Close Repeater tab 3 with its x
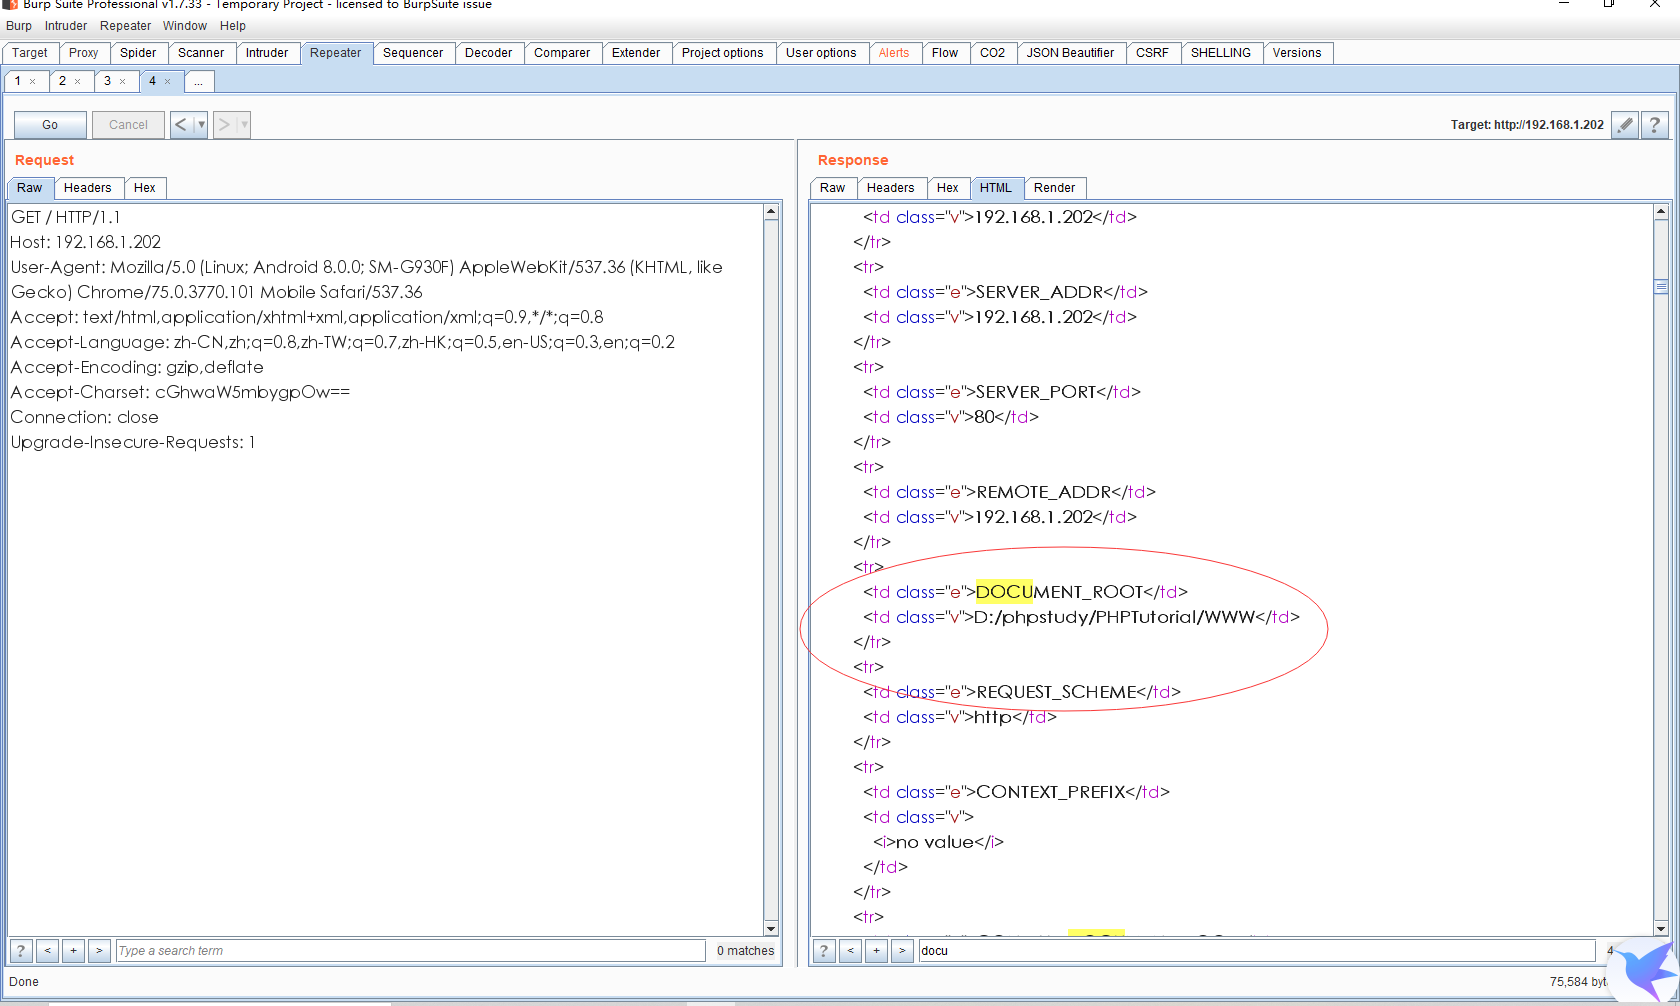 click(123, 82)
